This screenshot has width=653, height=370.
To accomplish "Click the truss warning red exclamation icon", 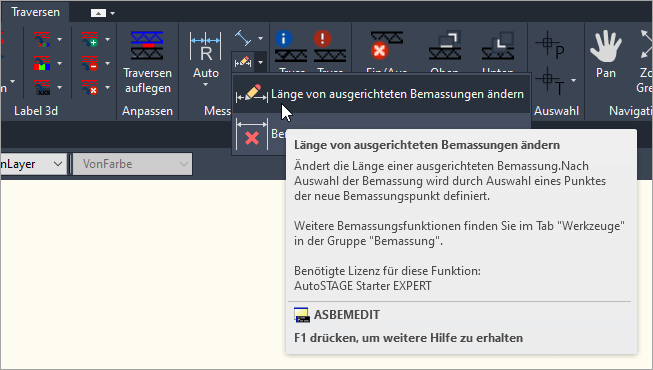I will (x=329, y=47).
